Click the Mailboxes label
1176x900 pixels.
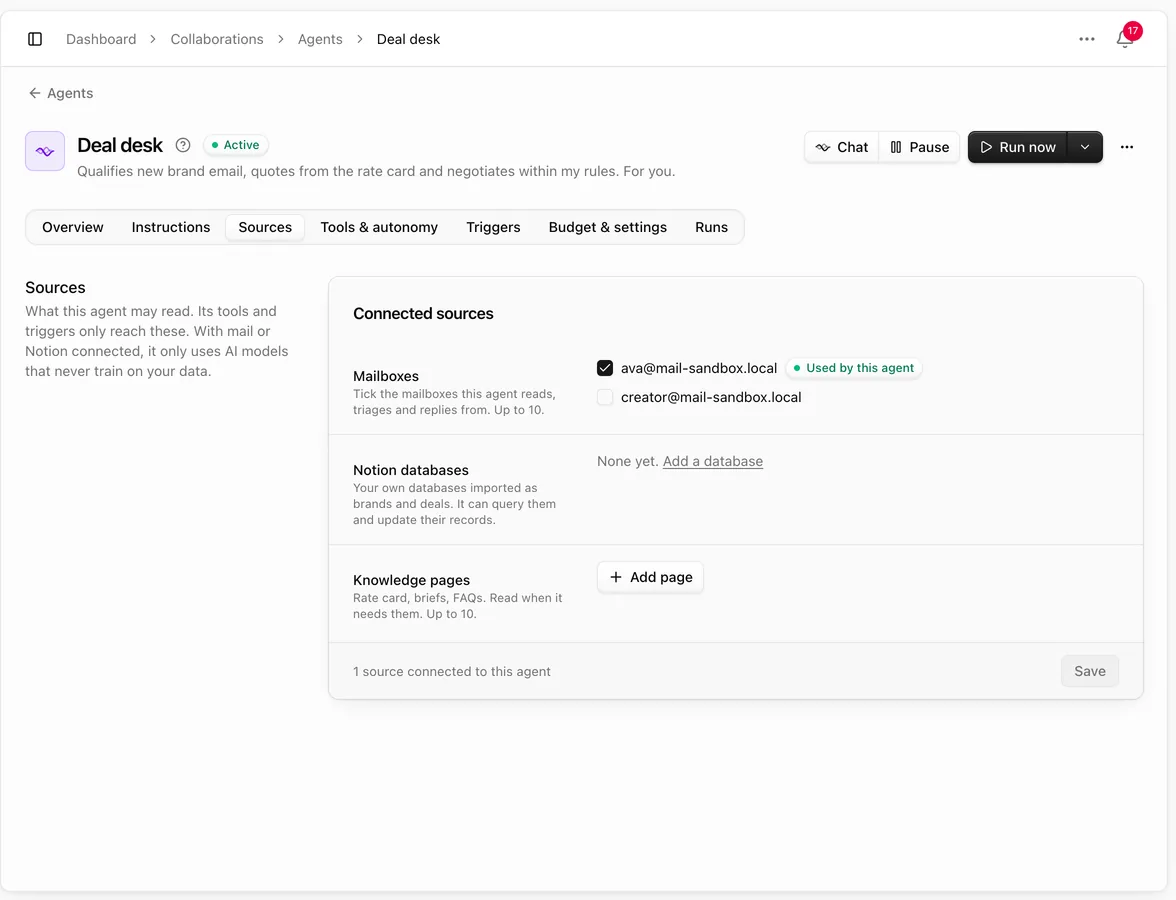pyautogui.click(x=386, y=376)
